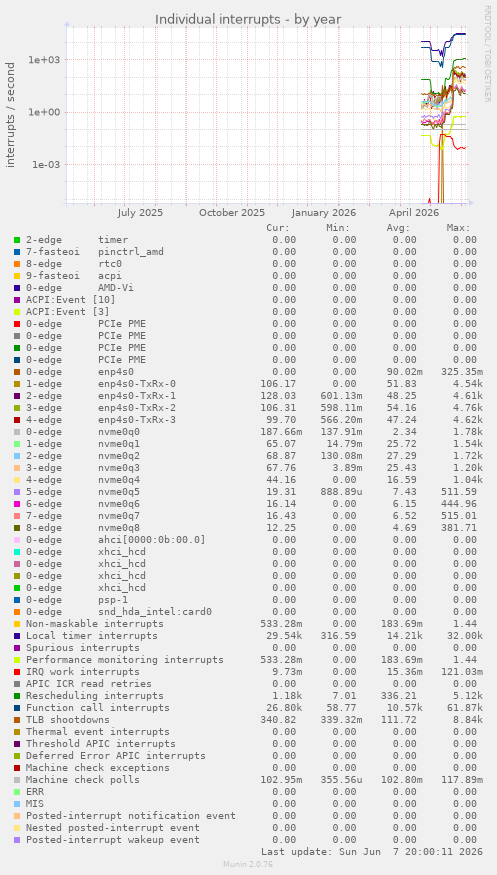Image resolution: width=497 pixels, height=875 pixels.
Task: Click the 'April 2026' x-axis label
Action: coord(414,213)
